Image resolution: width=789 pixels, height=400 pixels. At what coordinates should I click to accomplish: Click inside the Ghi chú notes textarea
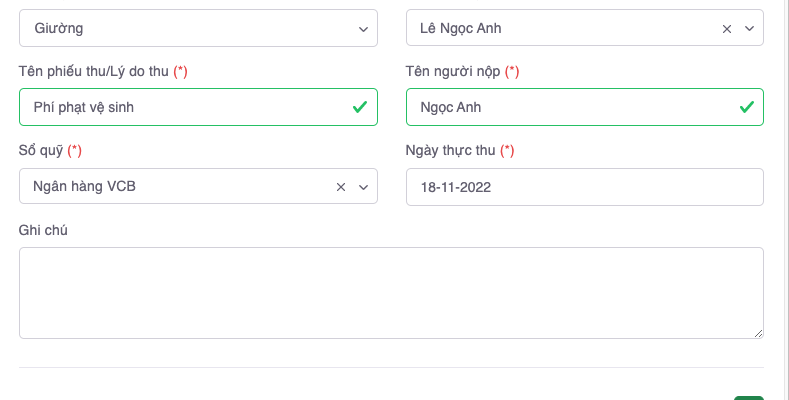[391, 293]
